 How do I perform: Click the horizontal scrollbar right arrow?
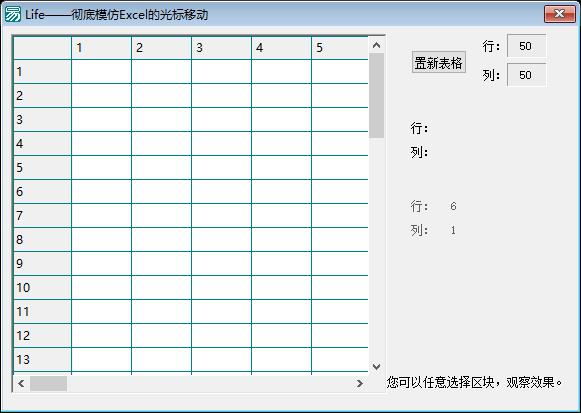359,383
